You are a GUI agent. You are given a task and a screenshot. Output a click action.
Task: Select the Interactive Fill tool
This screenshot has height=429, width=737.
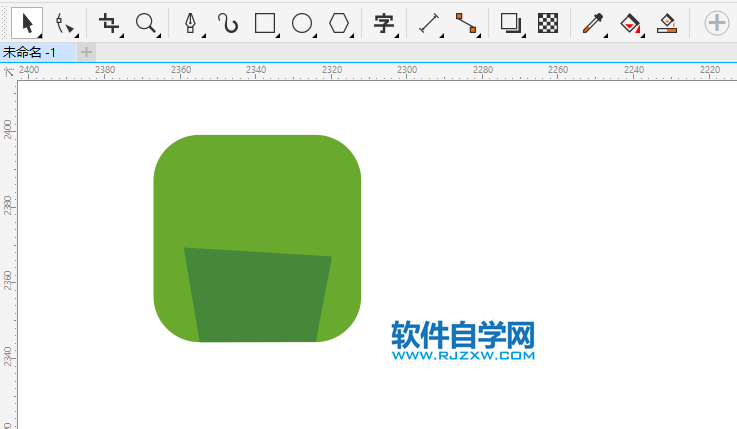click(630, 23)
